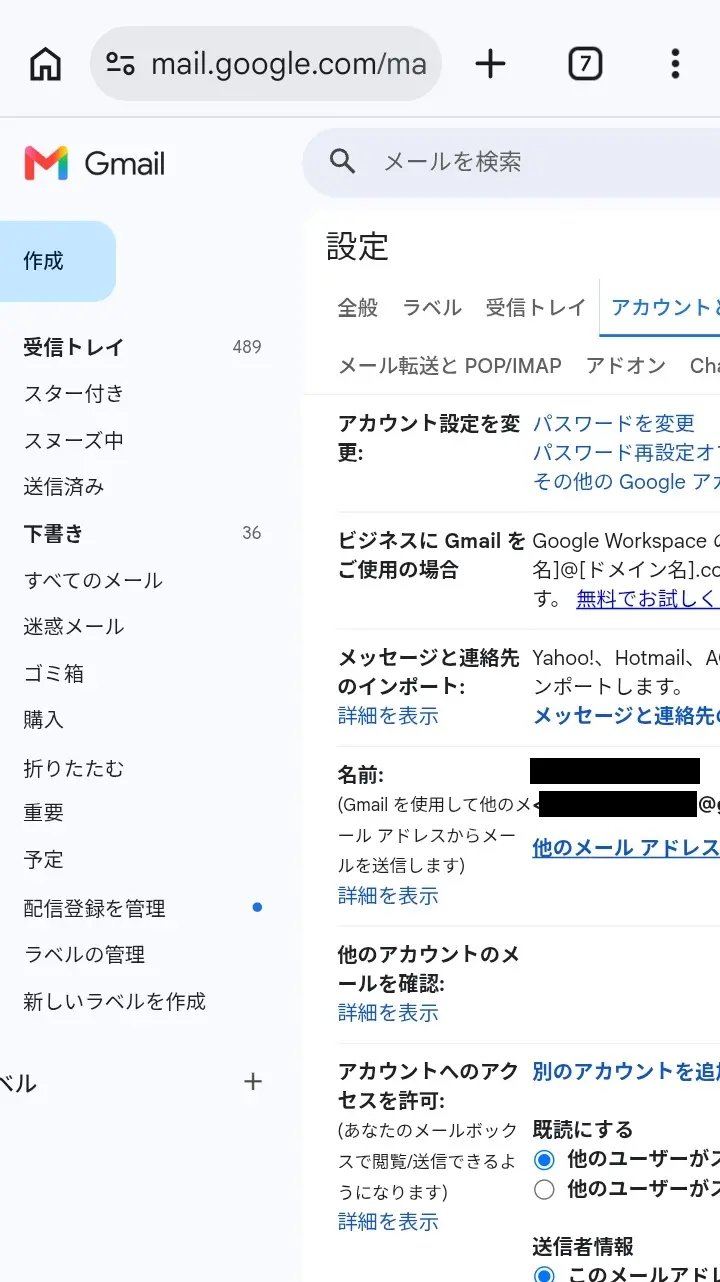Switch to ラベル settings tab
The height and width of the screenshot is (1282, 720).
[432, 307]
